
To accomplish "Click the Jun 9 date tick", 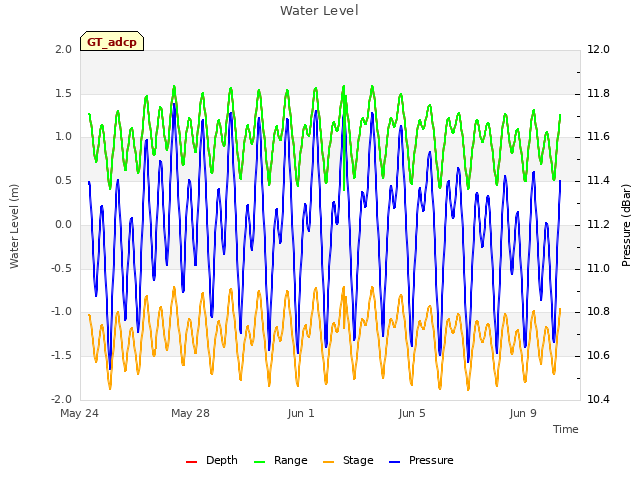I will [523, 413].
